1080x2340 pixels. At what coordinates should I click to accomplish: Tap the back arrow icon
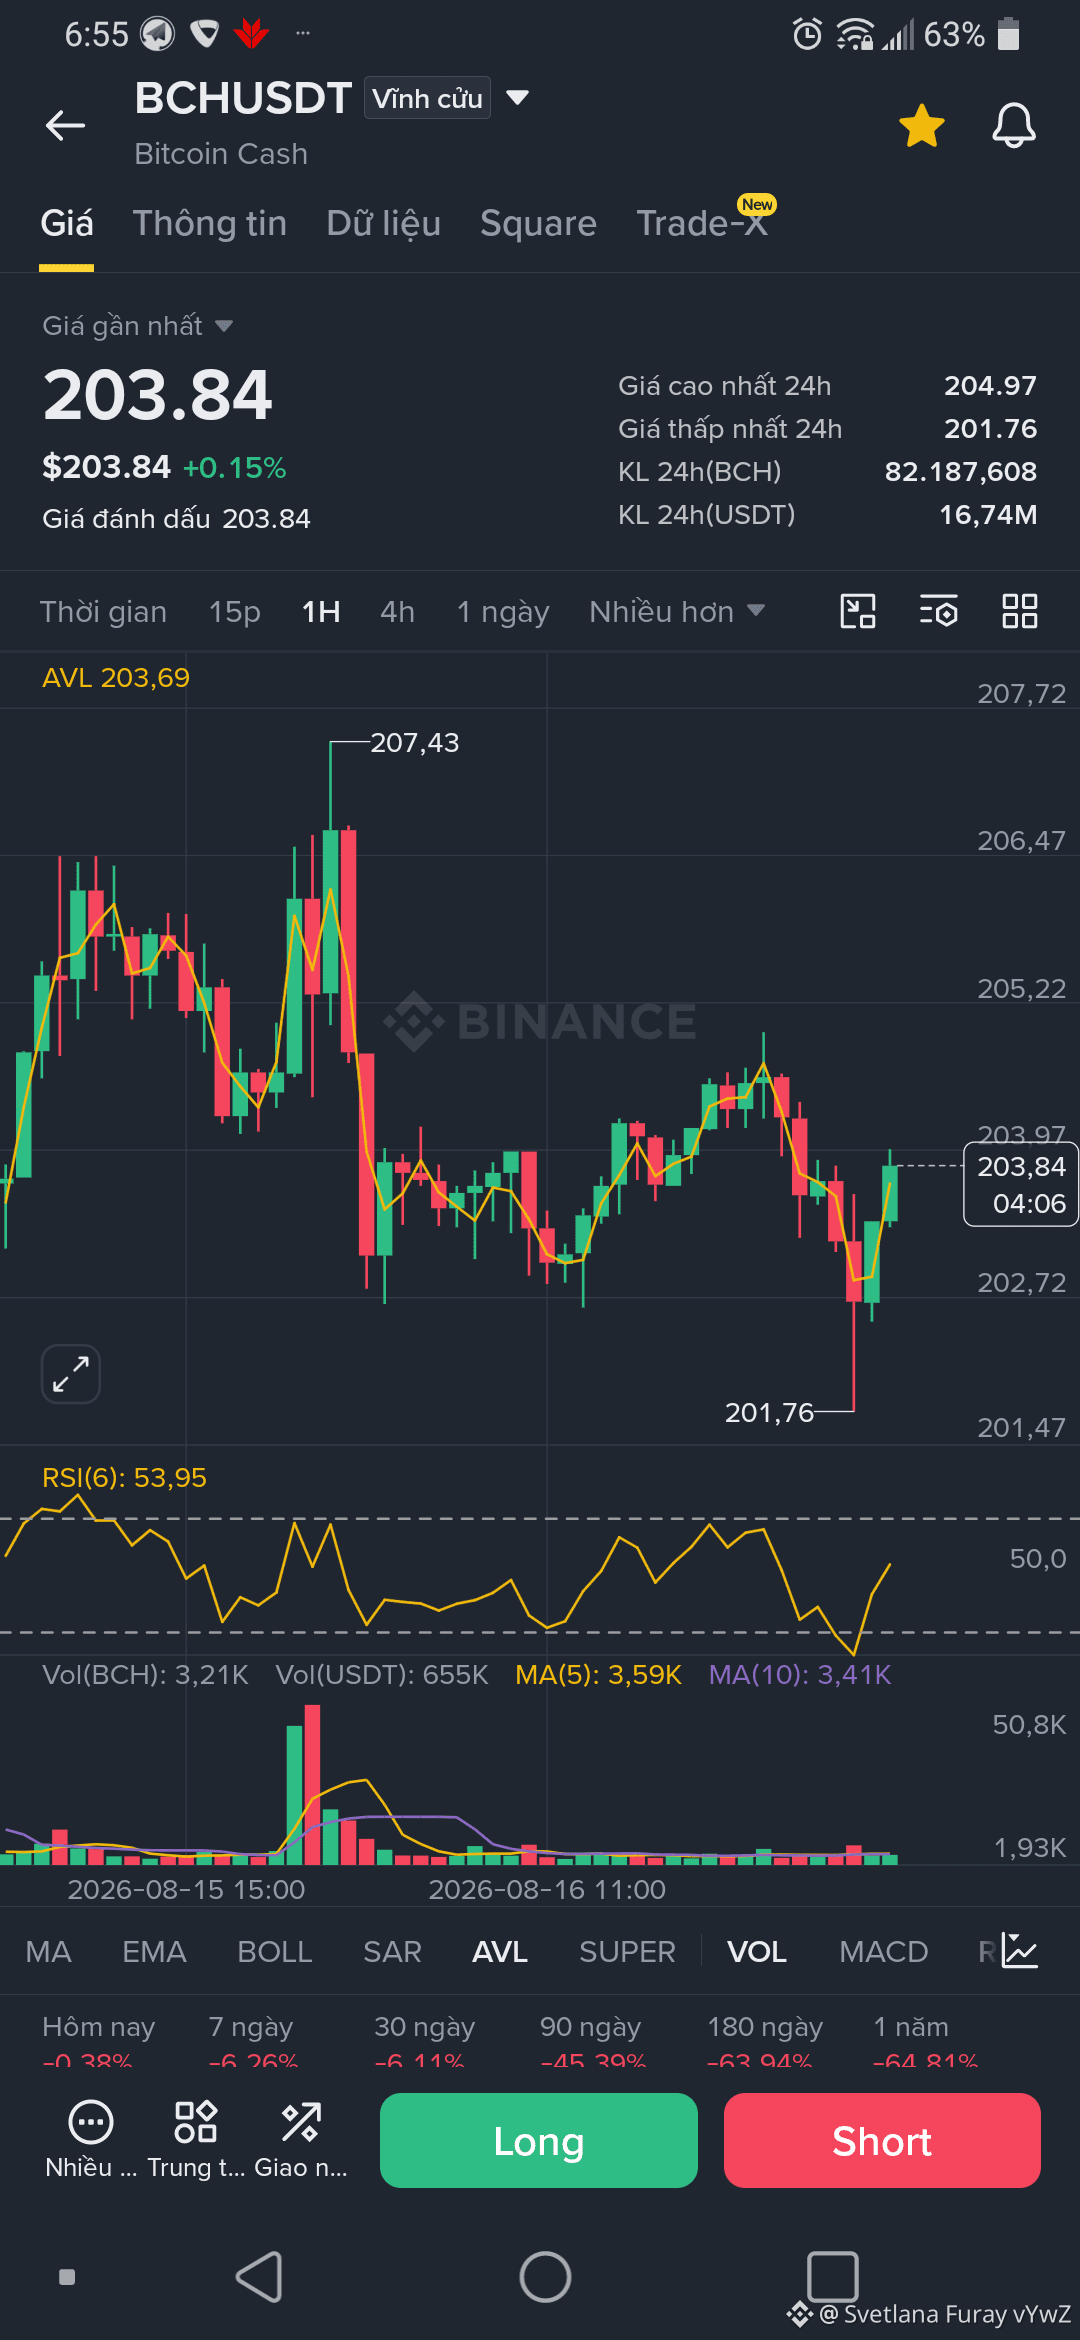[x=66, y=125]
